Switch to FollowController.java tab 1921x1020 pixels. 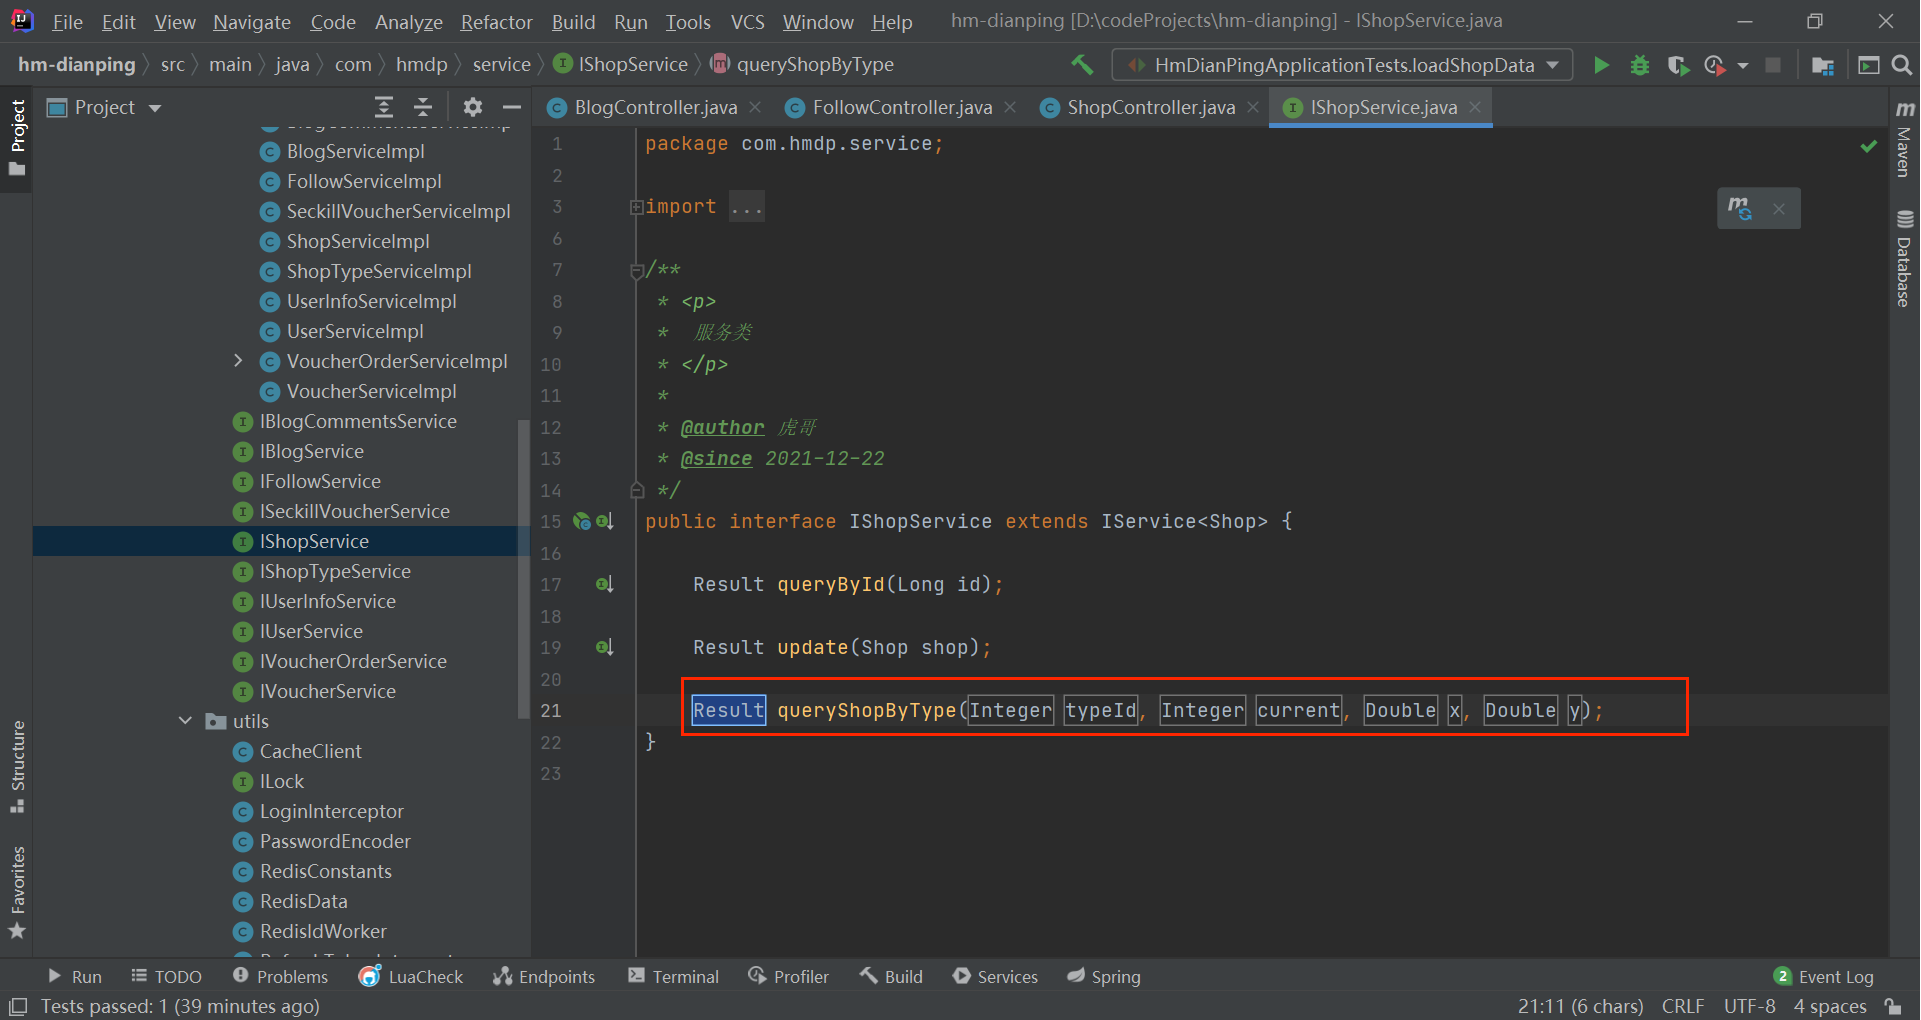[x=902, y=107]
